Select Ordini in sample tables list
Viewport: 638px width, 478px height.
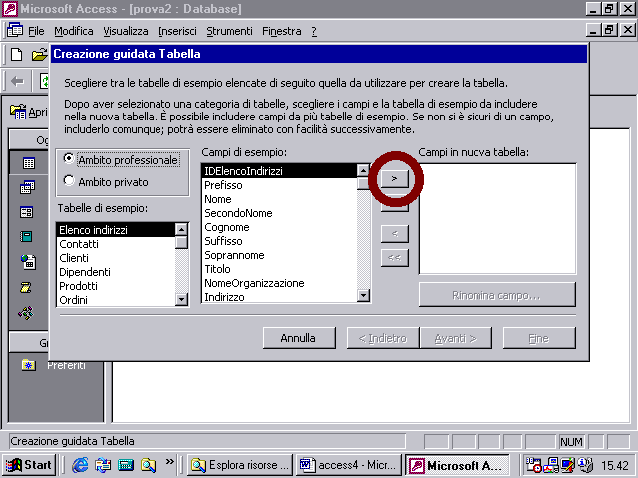116,300
